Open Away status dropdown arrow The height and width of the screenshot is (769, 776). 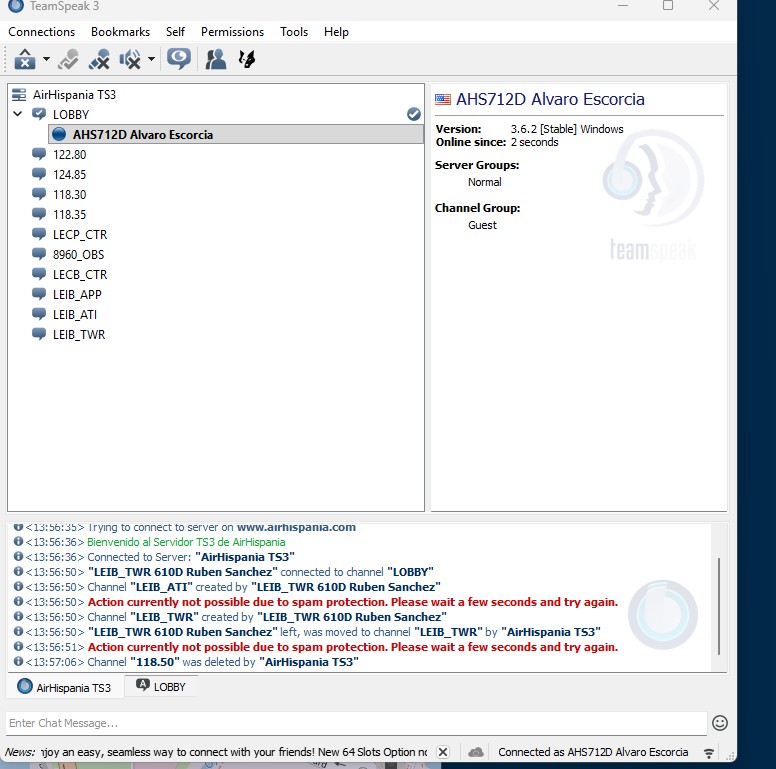(x=46, y=60)
